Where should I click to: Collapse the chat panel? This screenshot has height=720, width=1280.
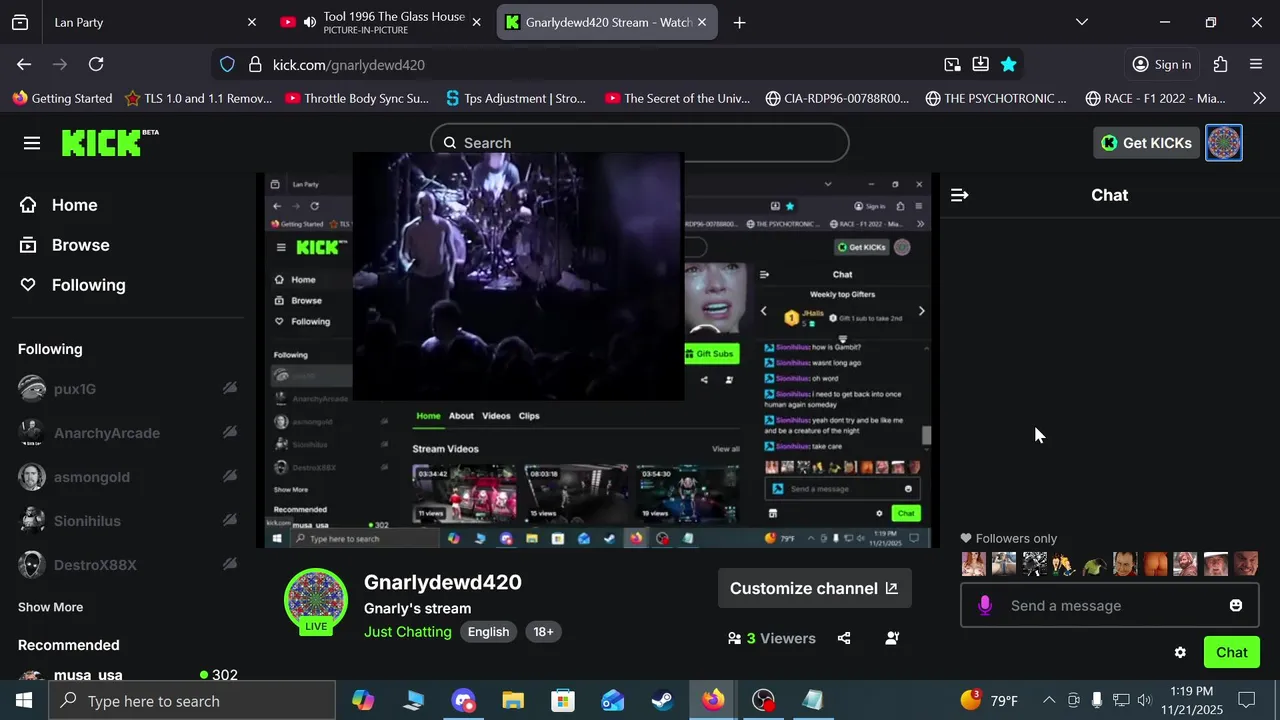960,195
